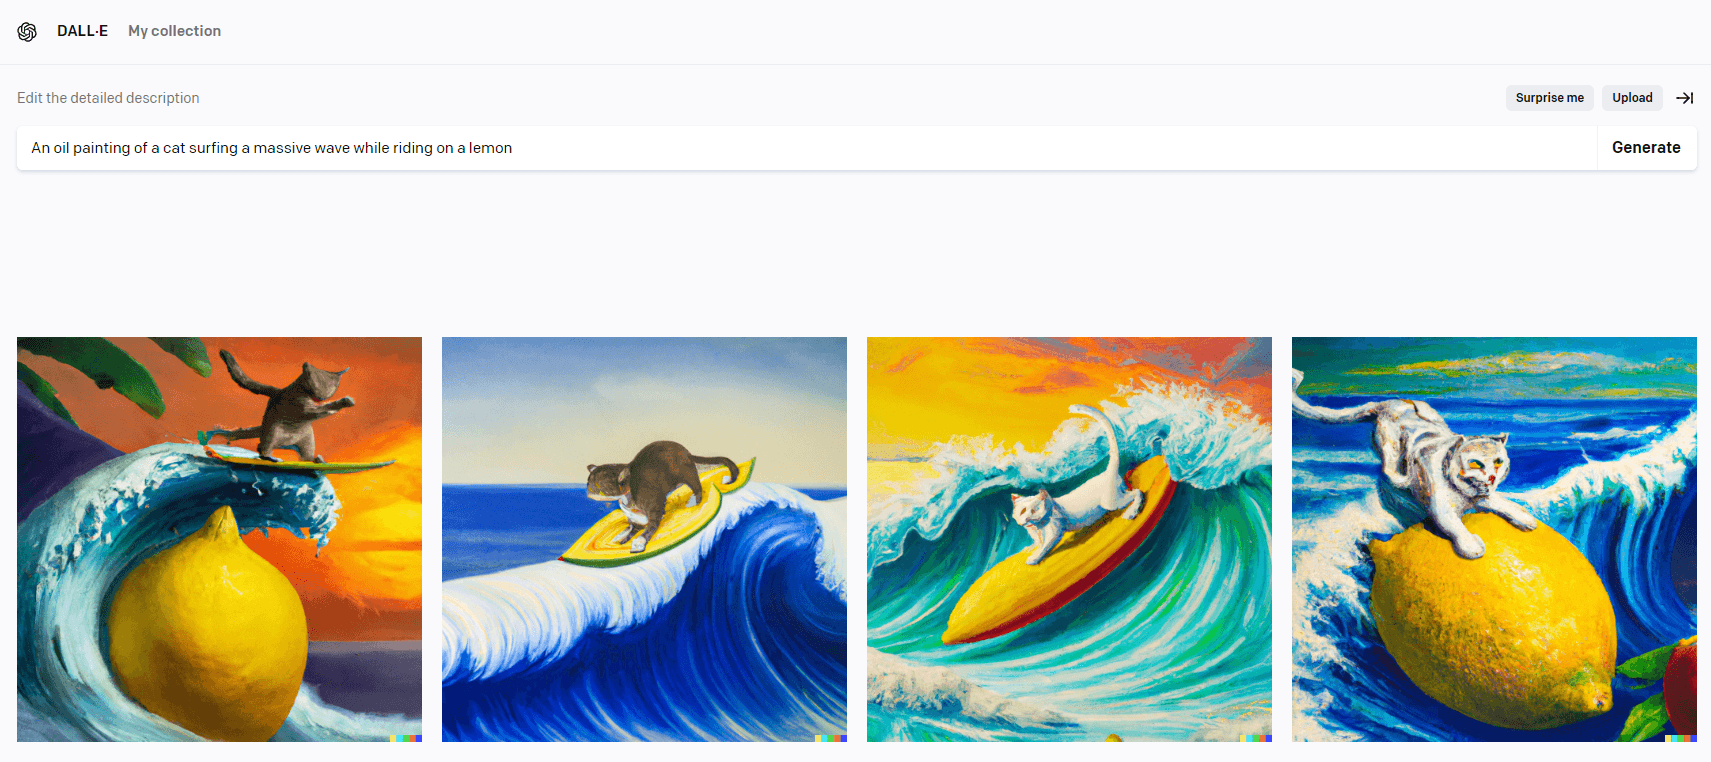Open brown cat on yellow surfboard image
1711x762 pixels.
click(644, 539)
